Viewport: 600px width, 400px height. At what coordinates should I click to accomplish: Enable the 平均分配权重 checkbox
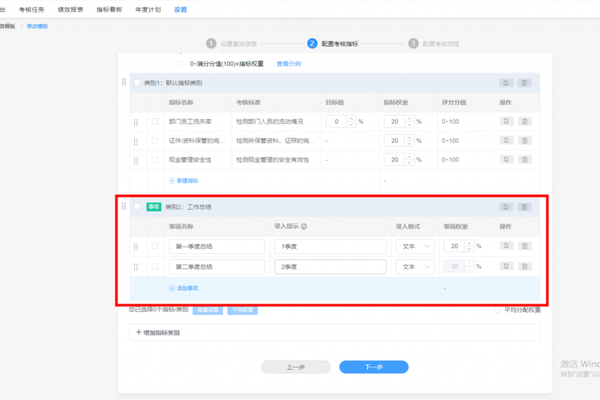pos(497,310)
